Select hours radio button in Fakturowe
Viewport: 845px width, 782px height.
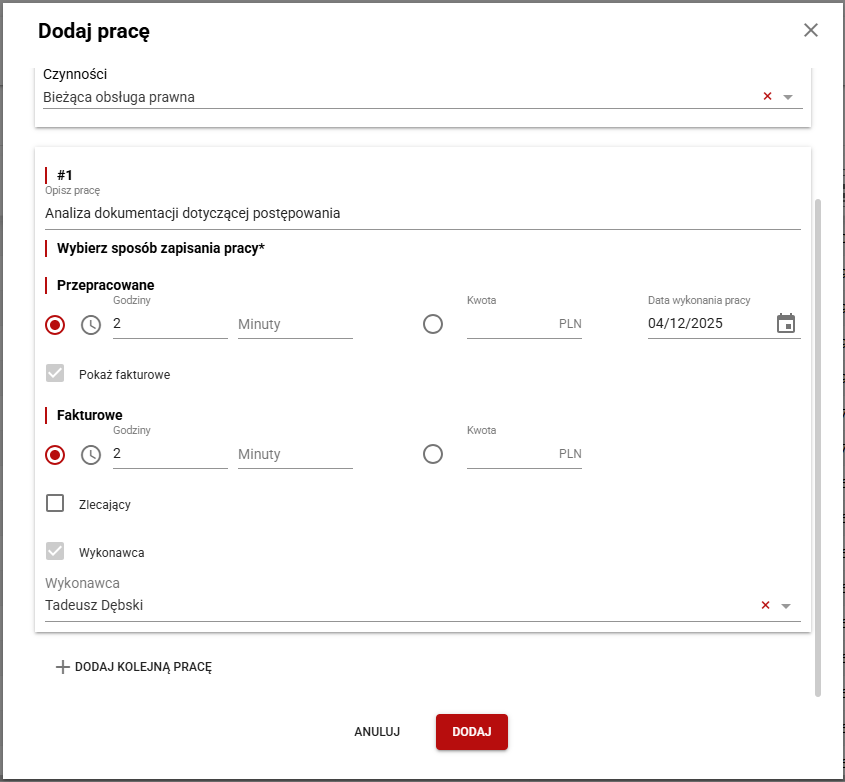[x=55, y=455]
